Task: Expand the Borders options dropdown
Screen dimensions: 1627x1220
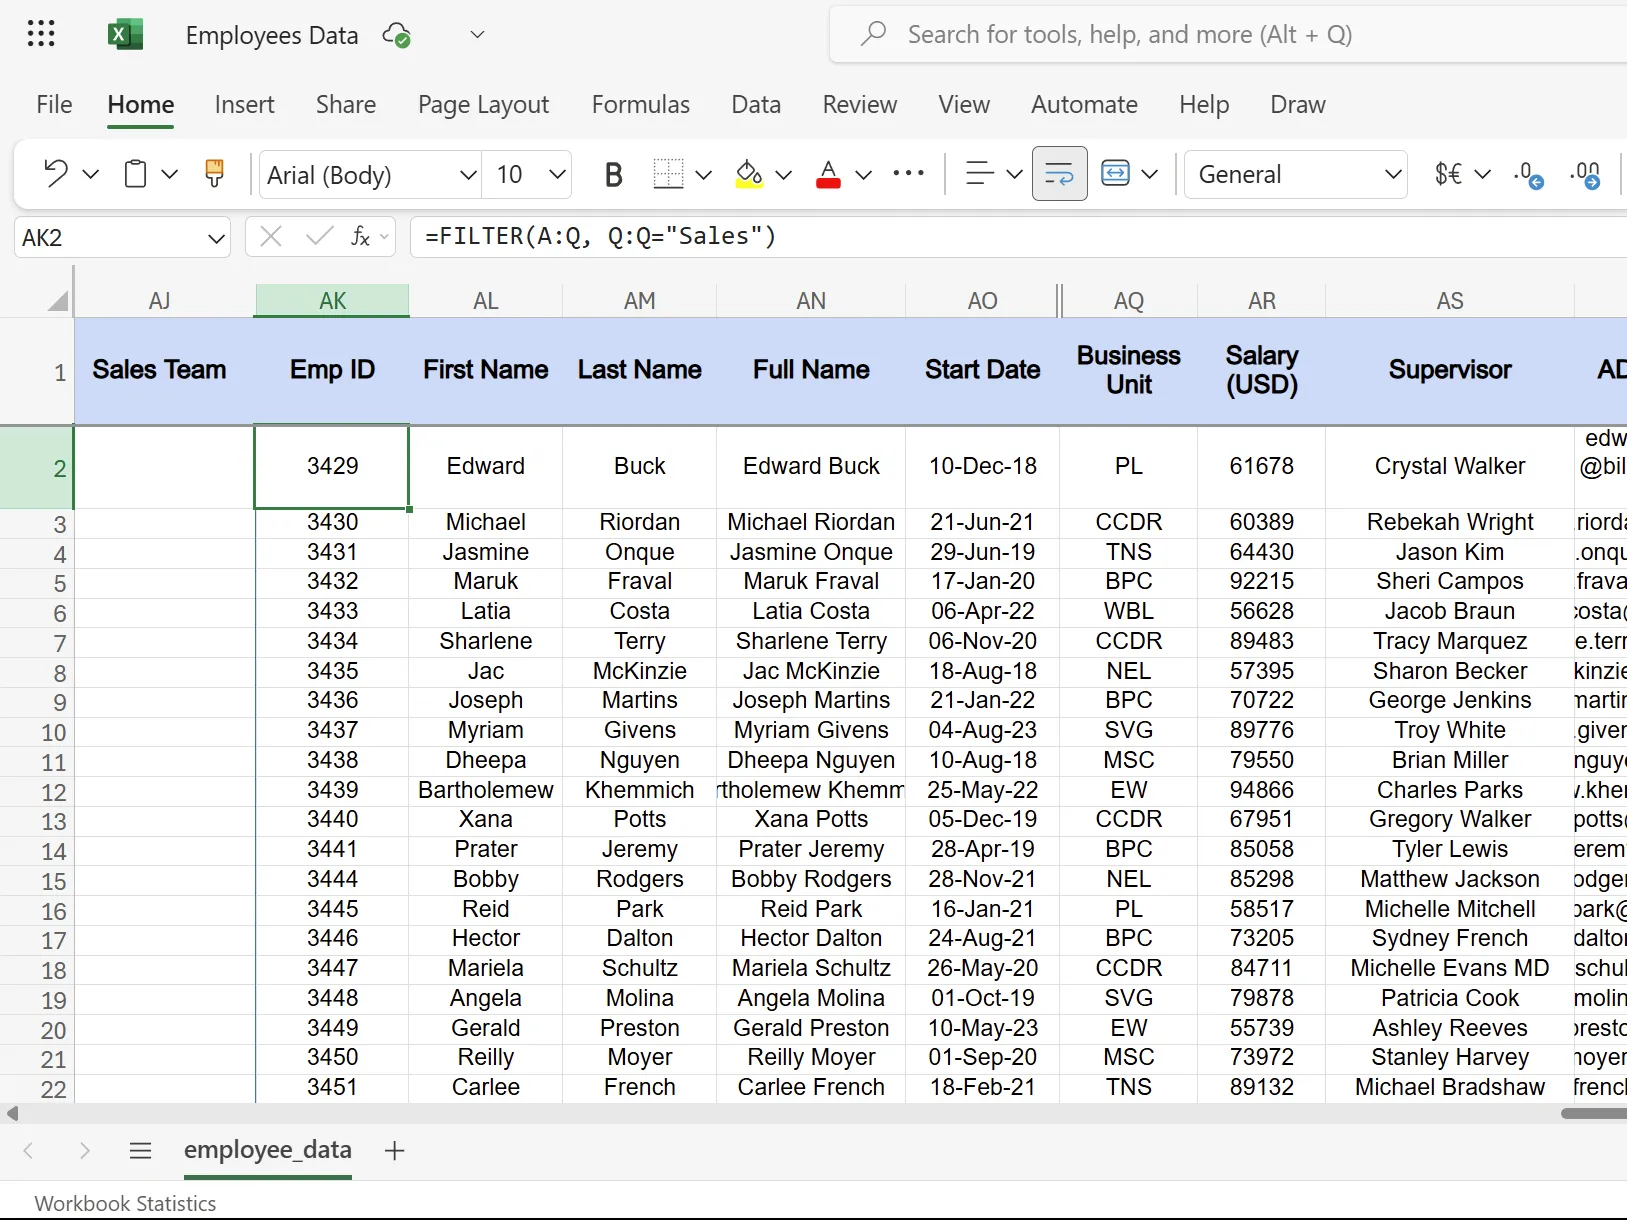Action: click(705, 174)
